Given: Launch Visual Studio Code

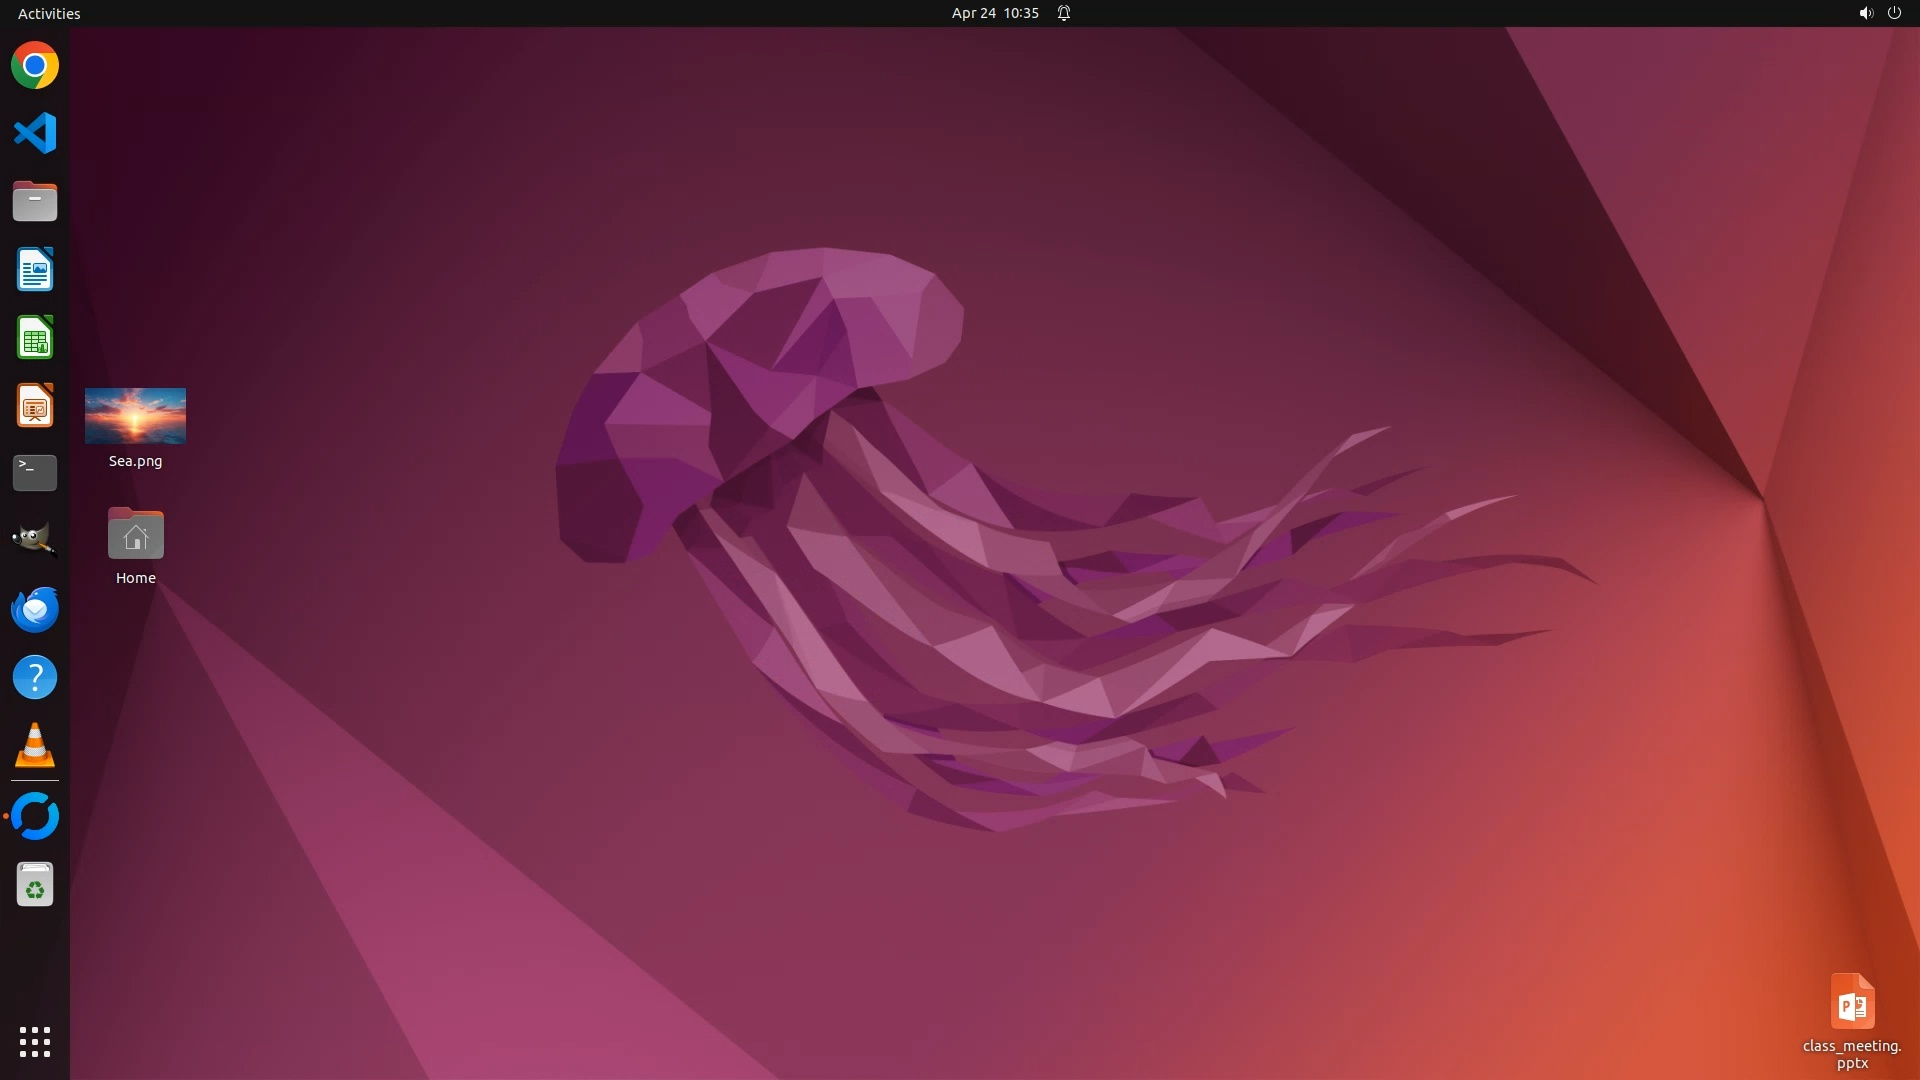Looking at the screenshot, I should click(35, 133).
